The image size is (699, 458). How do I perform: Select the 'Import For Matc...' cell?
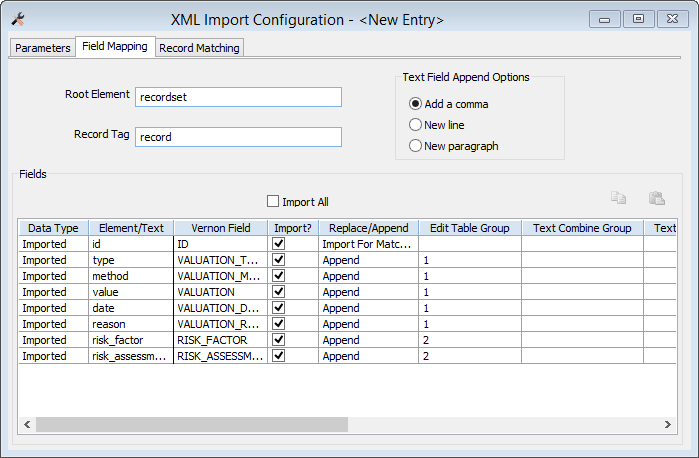coord(369,244)
